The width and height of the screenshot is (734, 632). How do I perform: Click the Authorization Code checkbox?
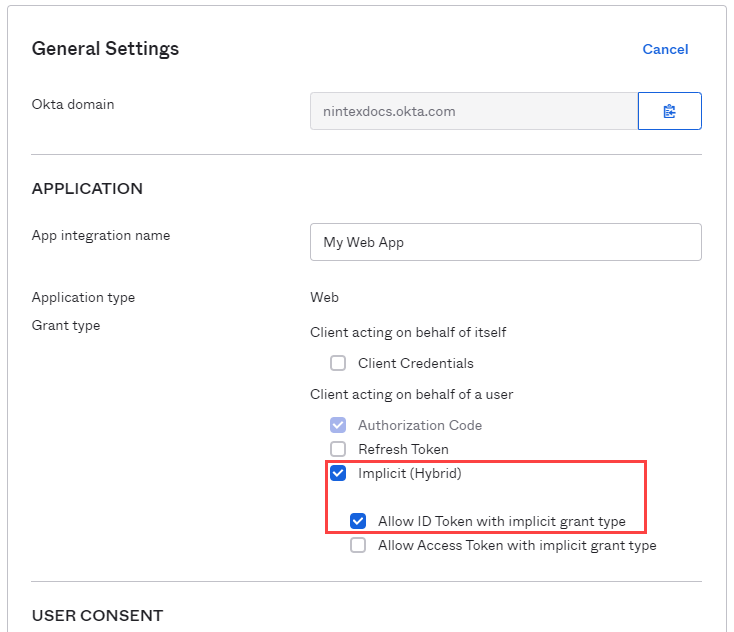tap(338, 425)
